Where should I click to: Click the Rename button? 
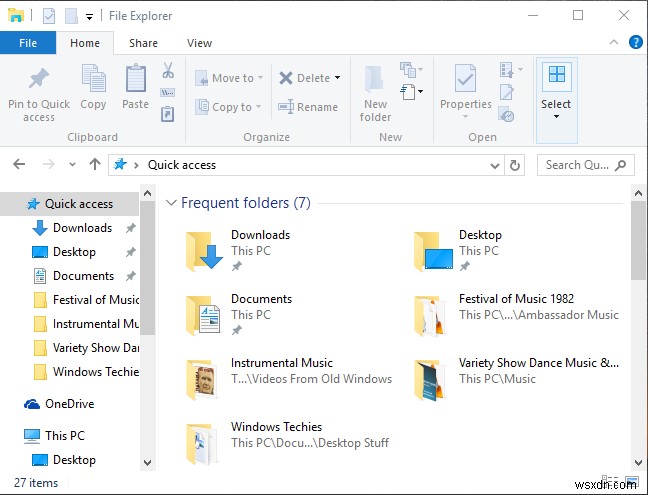(308, 107)
